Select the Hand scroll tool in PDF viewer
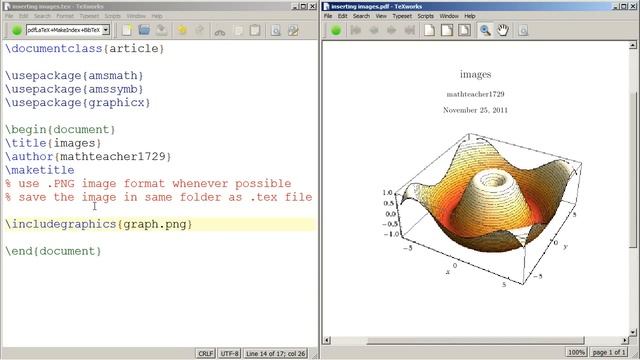This screenshot has height=360, width=640. coord(503,30)
